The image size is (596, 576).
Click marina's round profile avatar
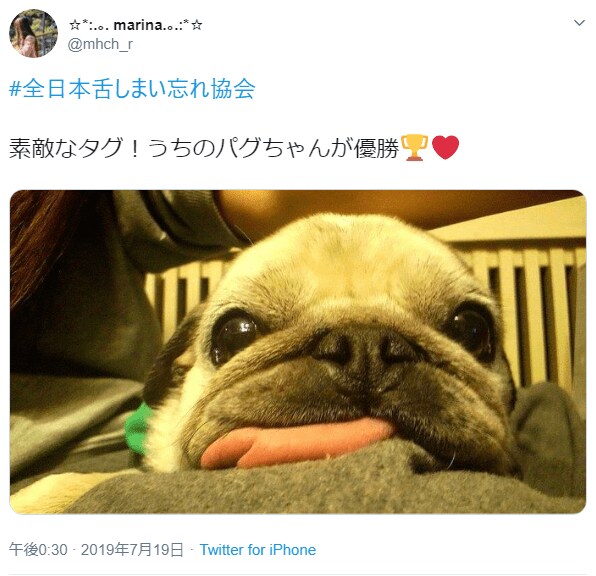point(33,33)
